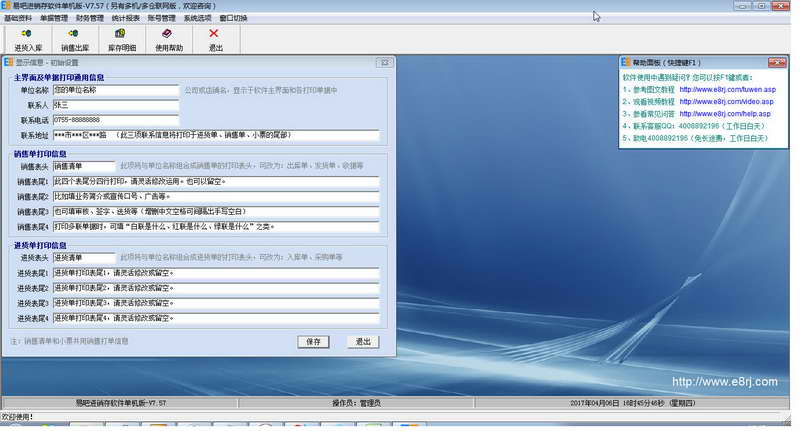Click the 单位名称 input field
The image size is (800, 431).
(x=116, y=90)
